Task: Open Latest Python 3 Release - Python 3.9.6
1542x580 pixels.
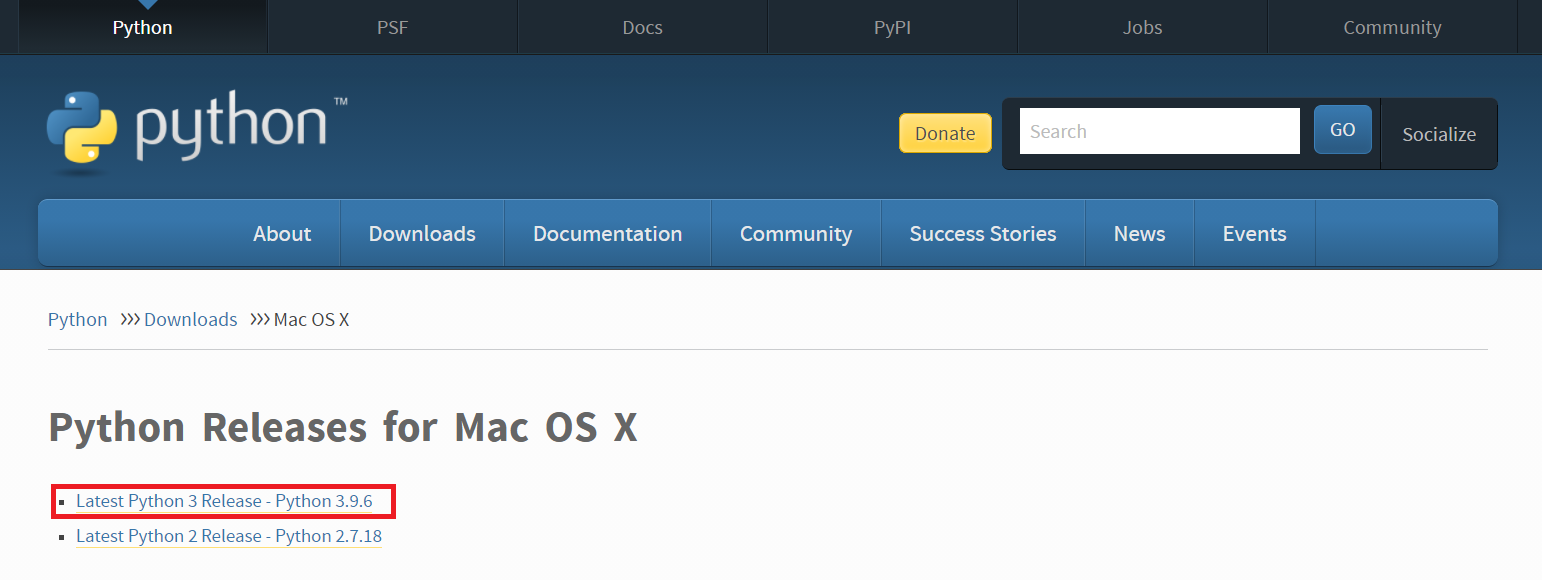Action: click(224, 501)
